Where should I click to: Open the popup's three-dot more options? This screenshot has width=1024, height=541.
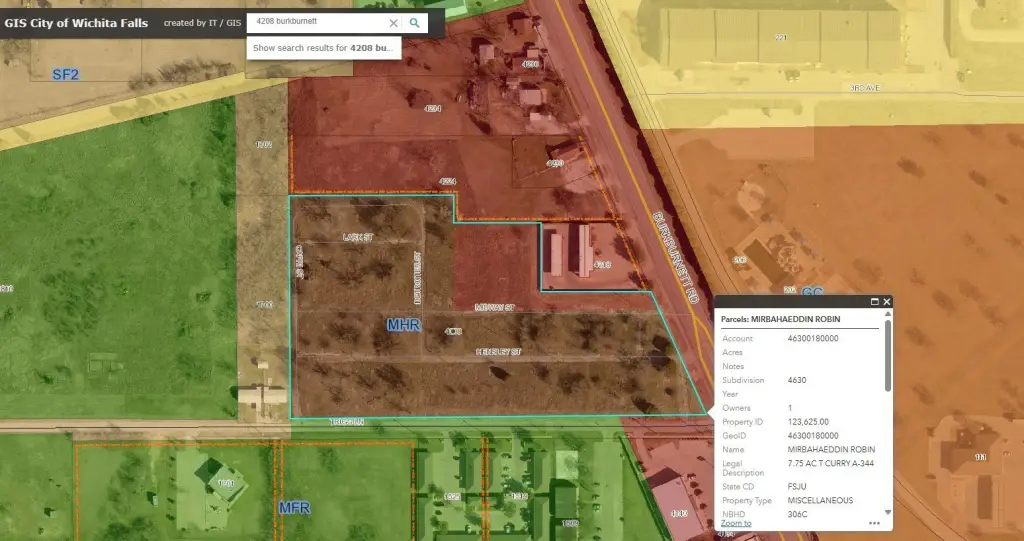tap(874, 523)
